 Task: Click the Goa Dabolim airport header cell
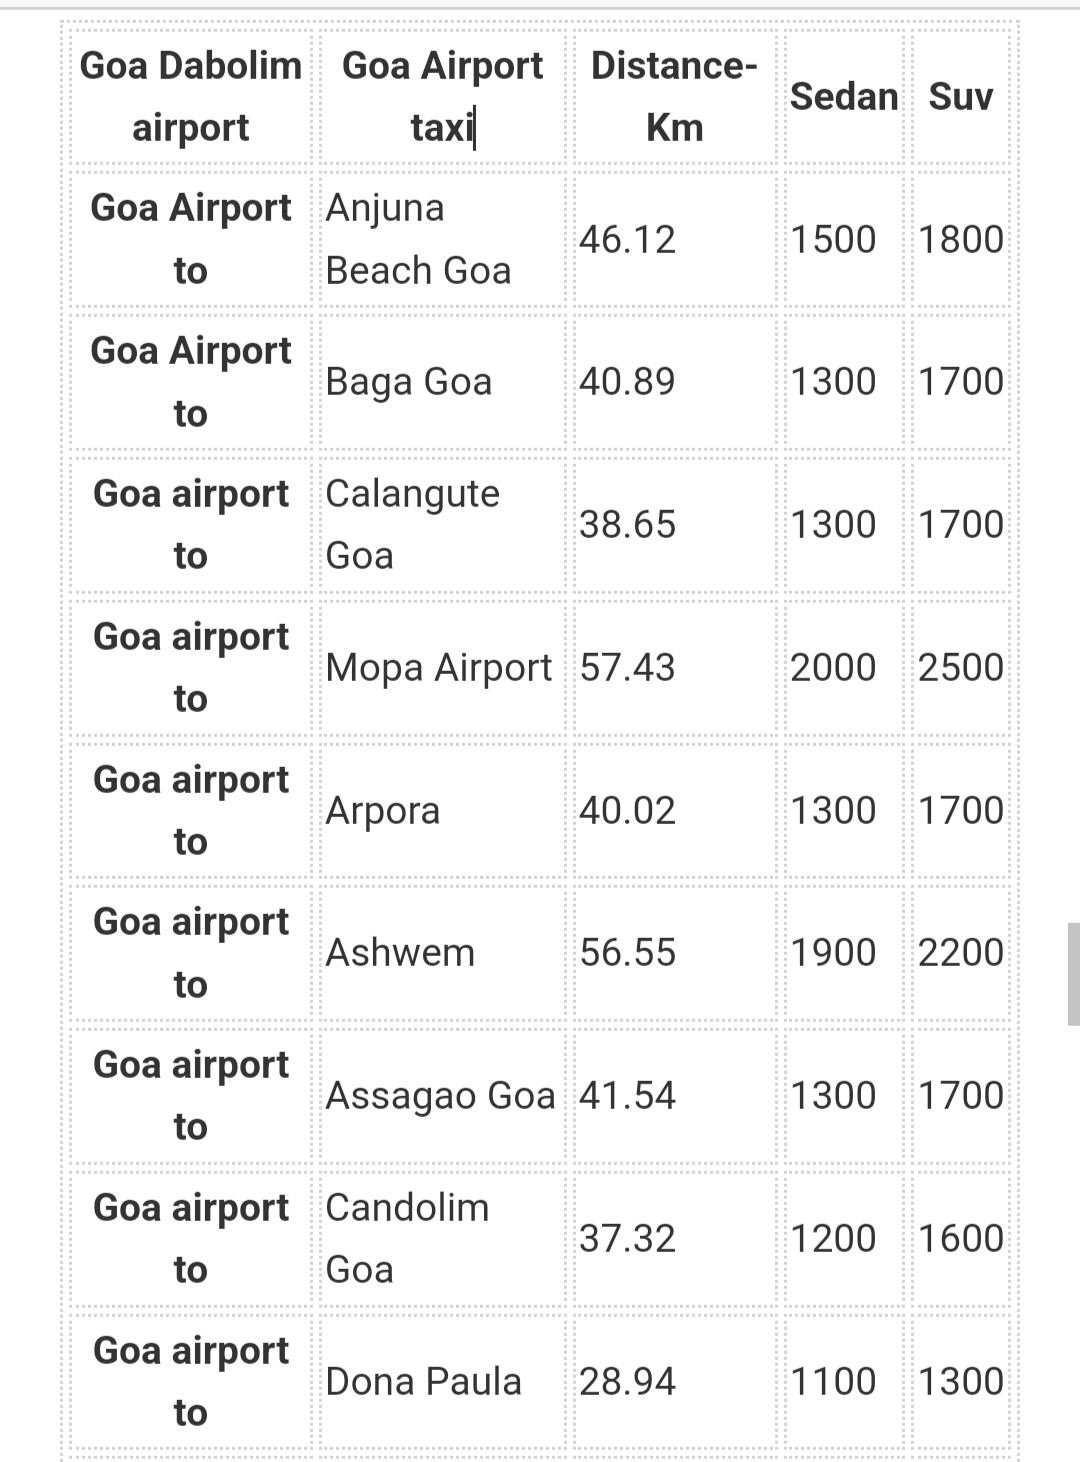coord(191,96)
